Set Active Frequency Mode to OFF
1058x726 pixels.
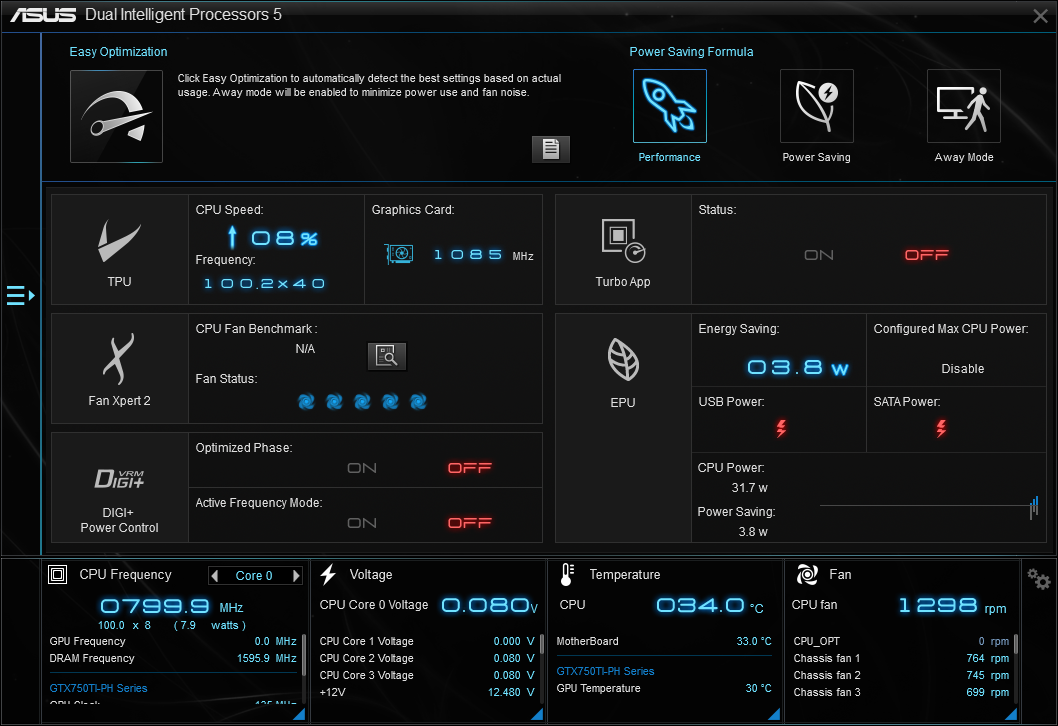pos(470,524)
